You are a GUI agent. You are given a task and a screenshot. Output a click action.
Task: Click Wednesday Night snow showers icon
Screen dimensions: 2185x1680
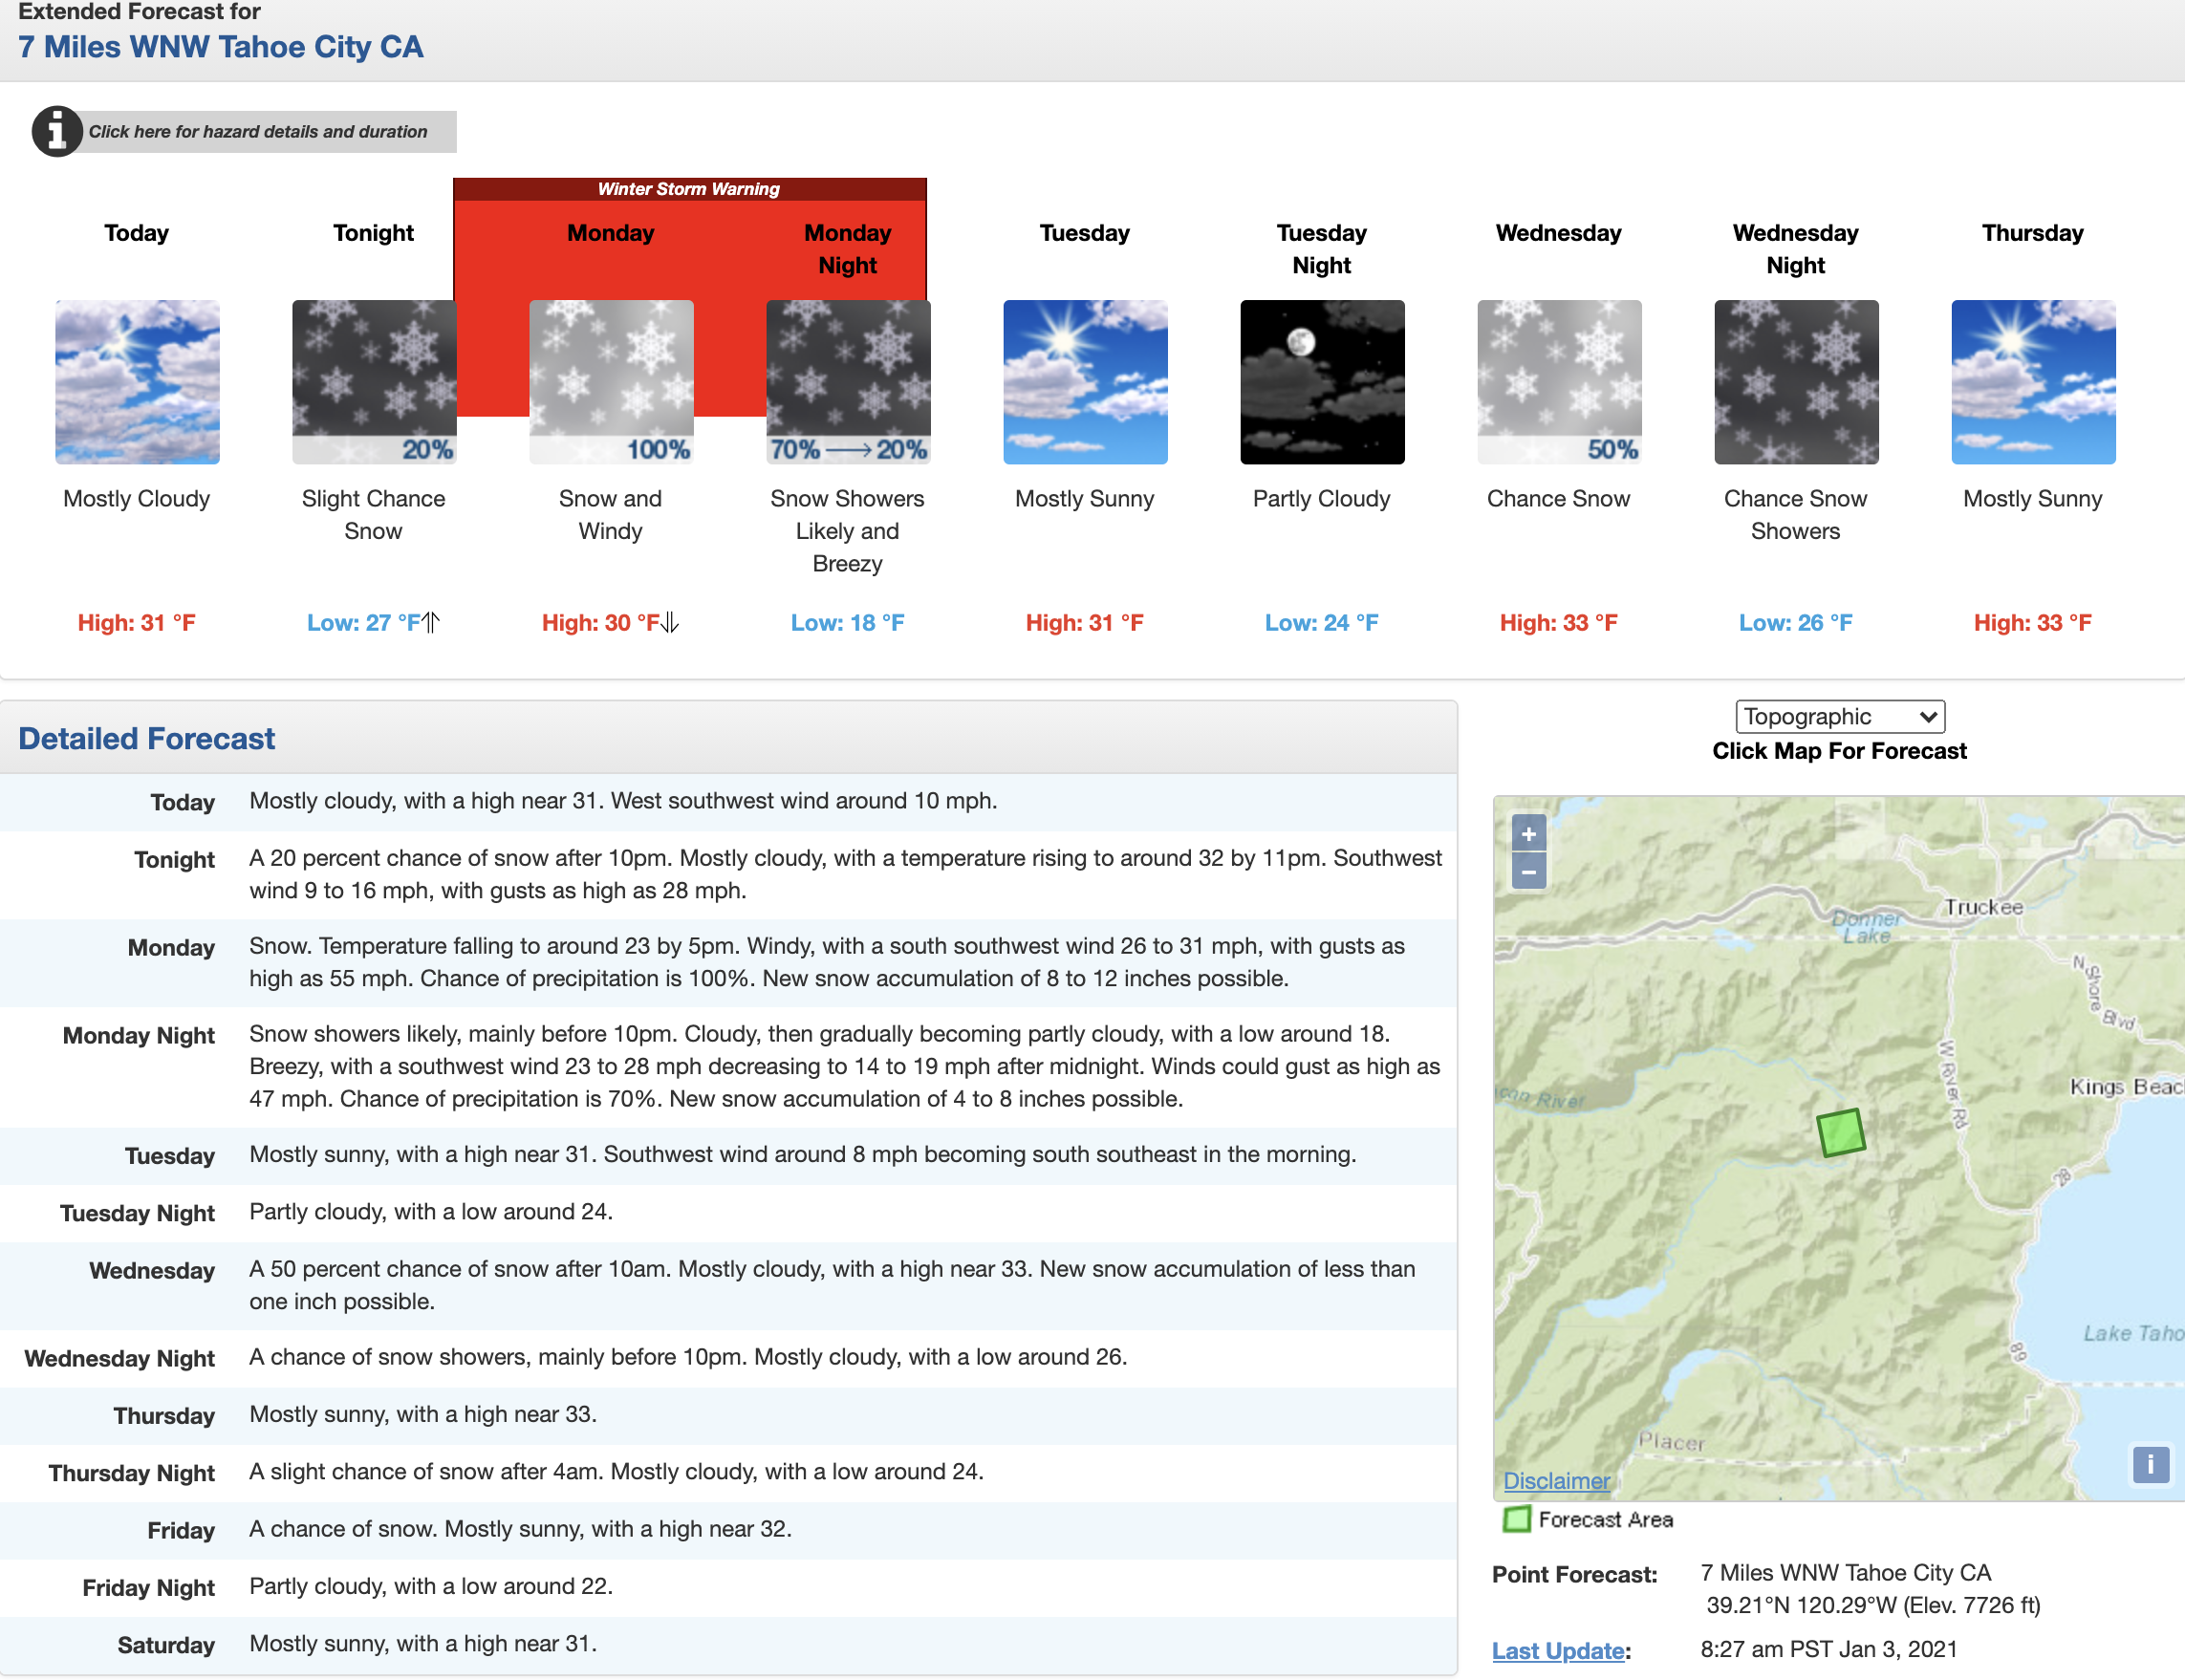[1796, 382]
